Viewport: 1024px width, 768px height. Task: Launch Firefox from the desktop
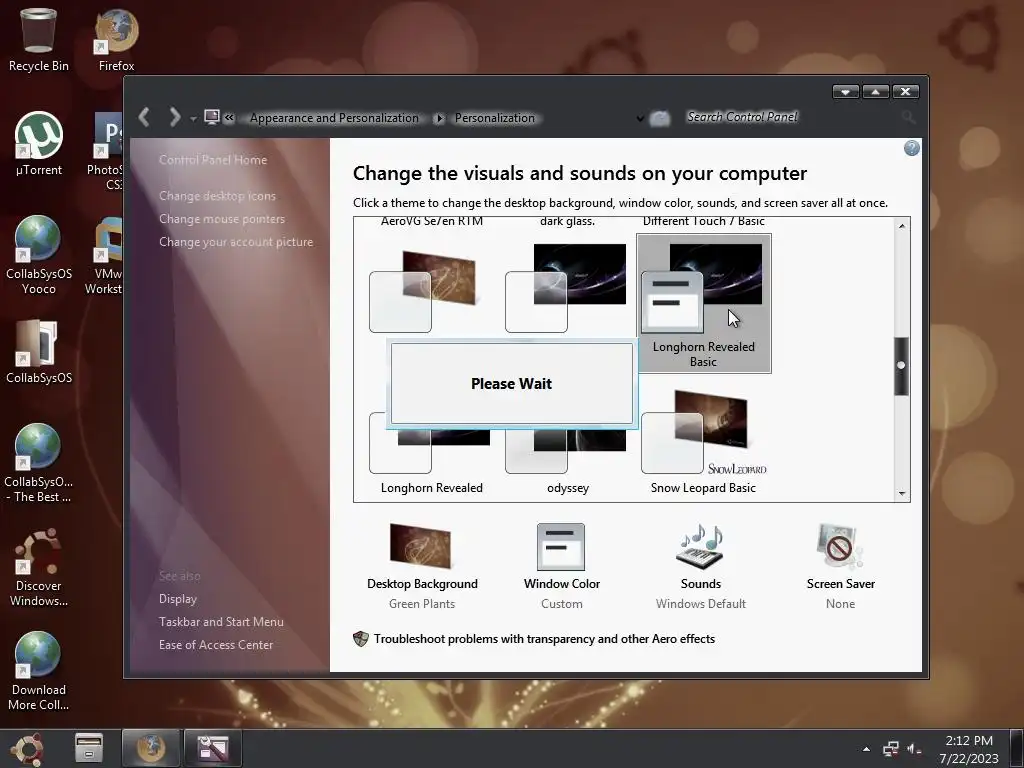coord(116,39)
